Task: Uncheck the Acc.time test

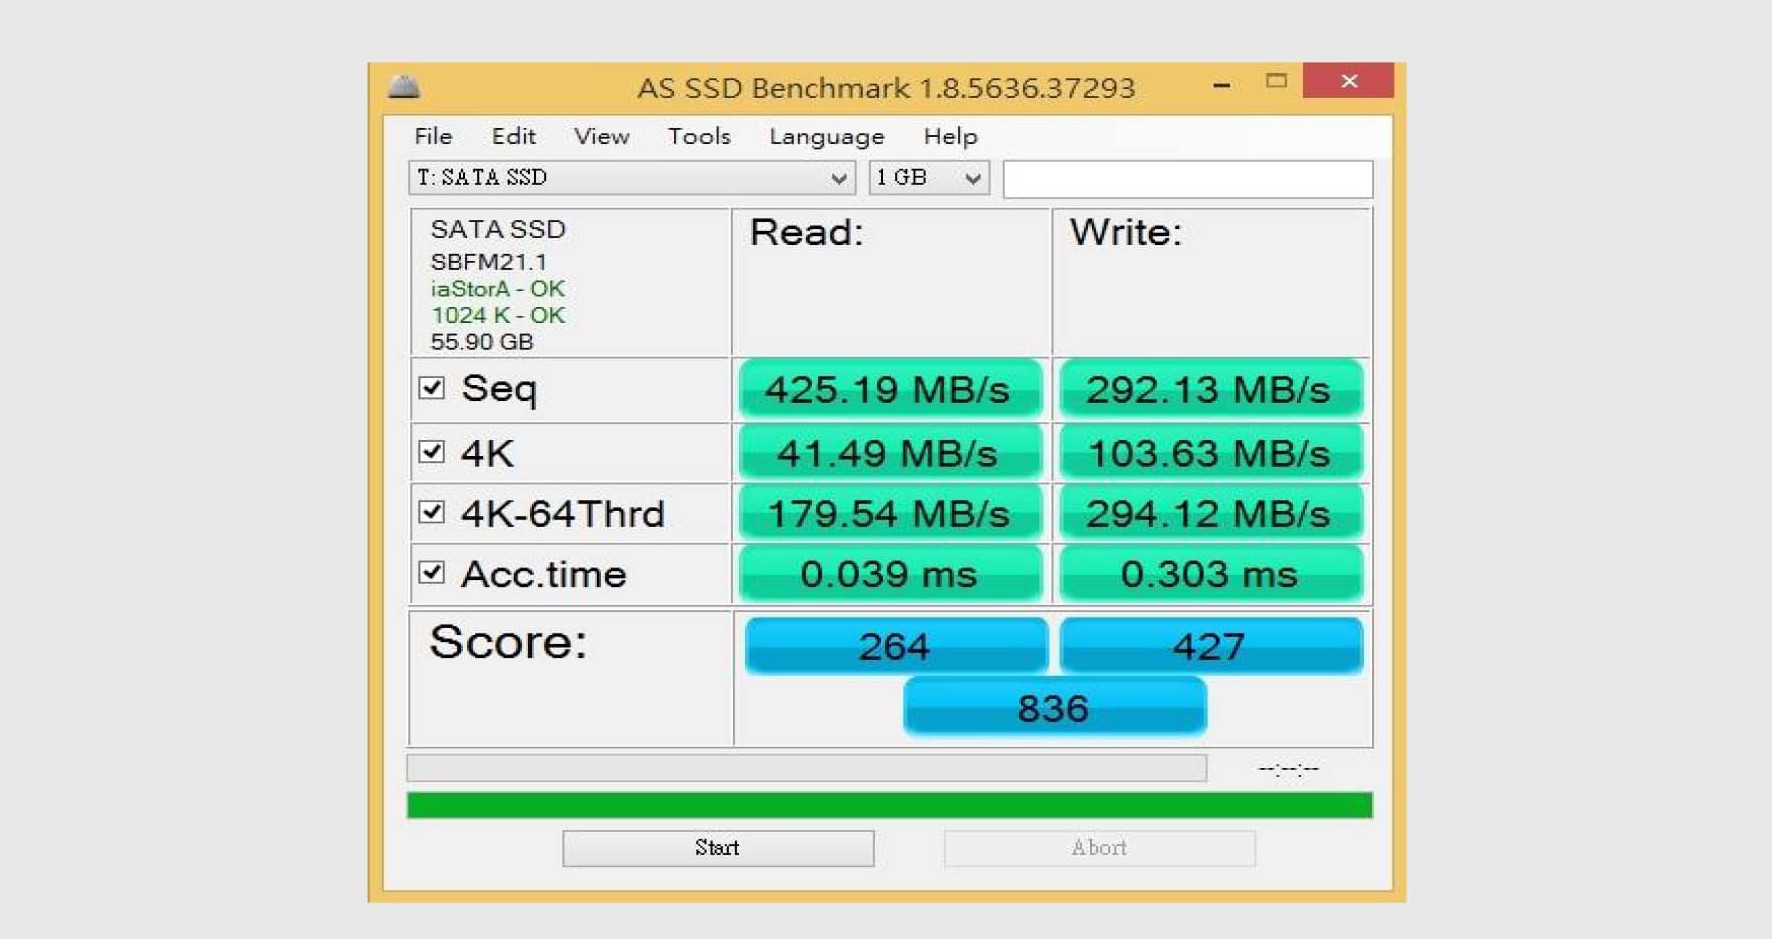Action: 433,573
